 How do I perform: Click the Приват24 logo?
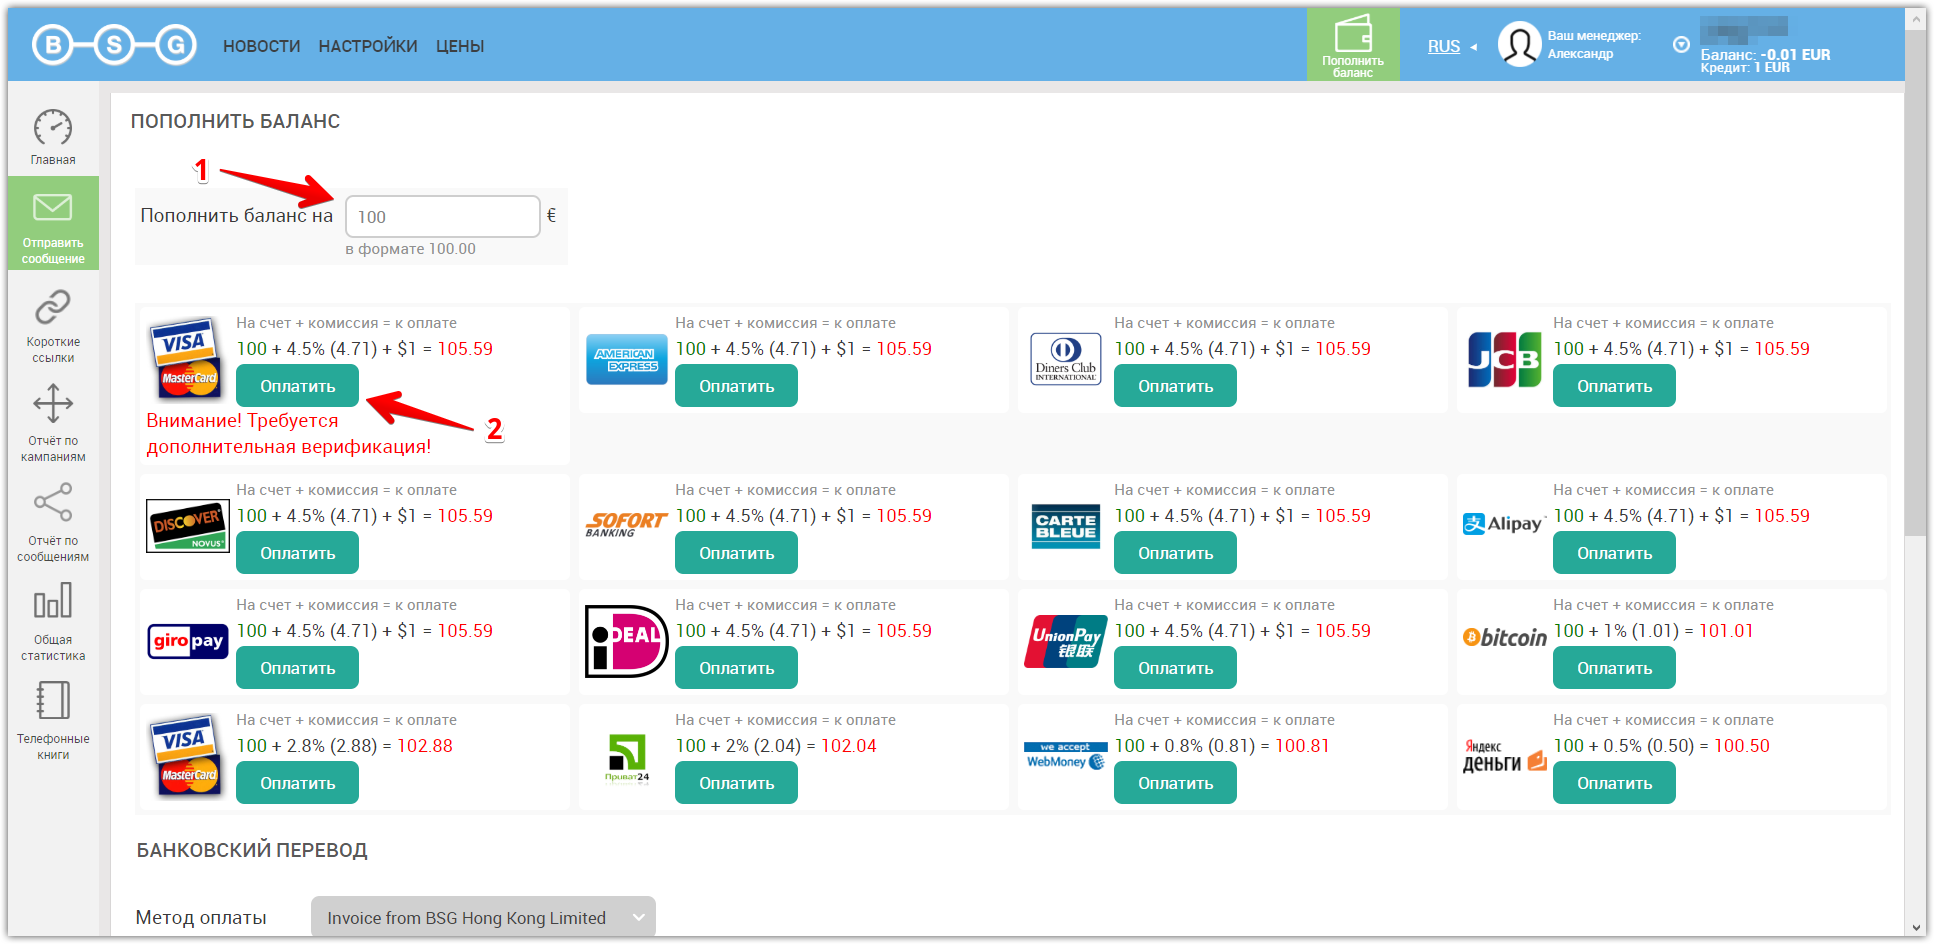tap(627, 758)
